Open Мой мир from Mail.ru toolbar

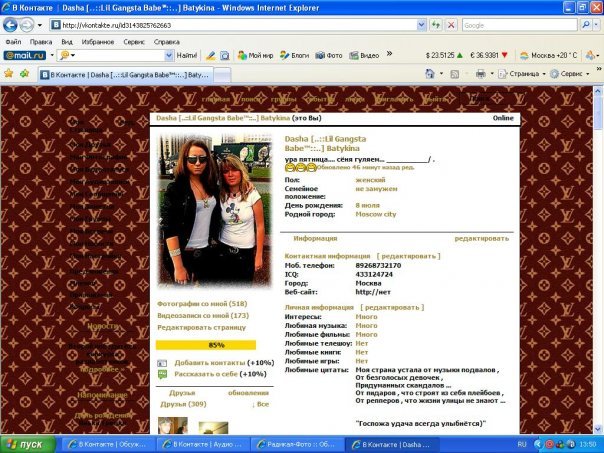[x=255, y=55]
